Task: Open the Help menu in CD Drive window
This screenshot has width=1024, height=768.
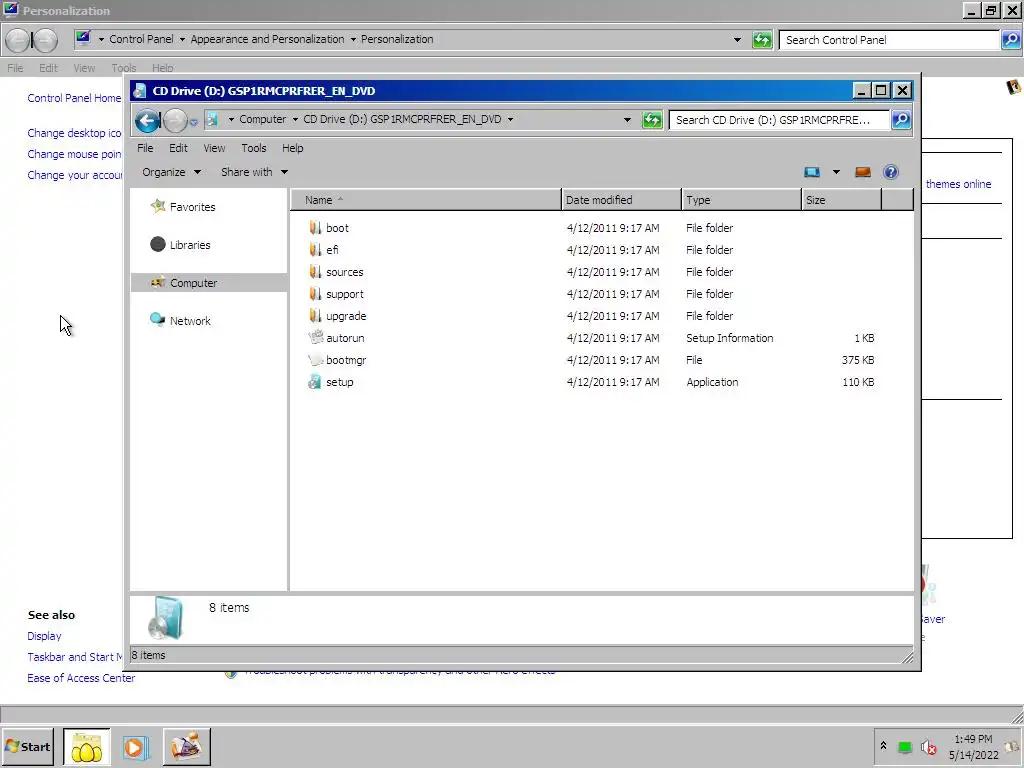Action: click(x=293, y=148)
